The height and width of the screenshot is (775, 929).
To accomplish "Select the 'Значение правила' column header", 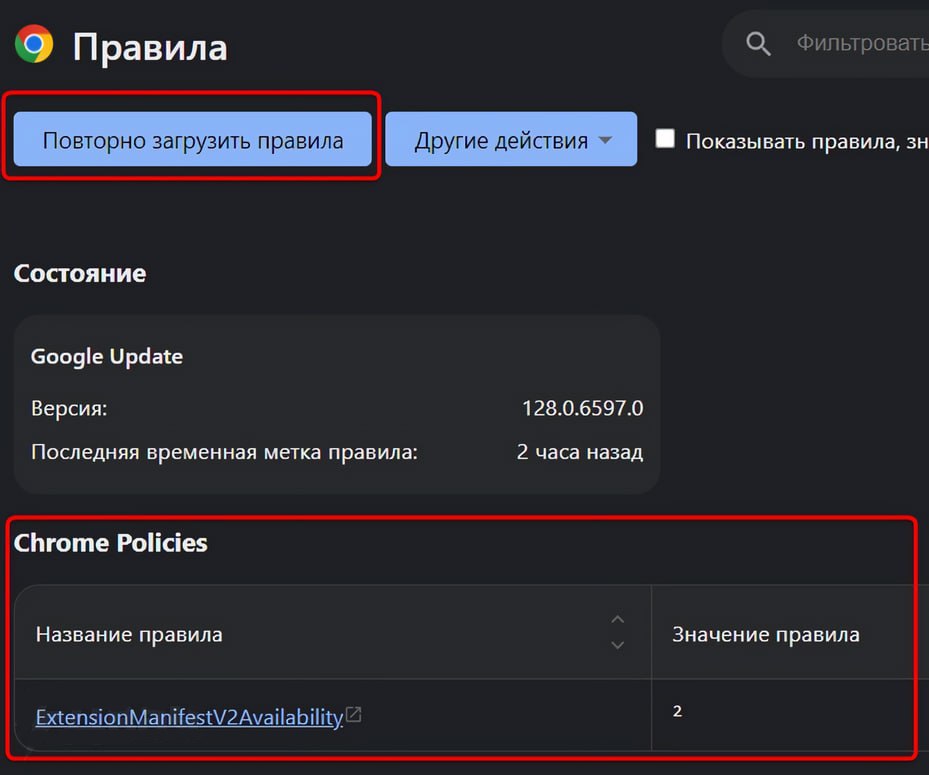I will click(x=765, y=634).
